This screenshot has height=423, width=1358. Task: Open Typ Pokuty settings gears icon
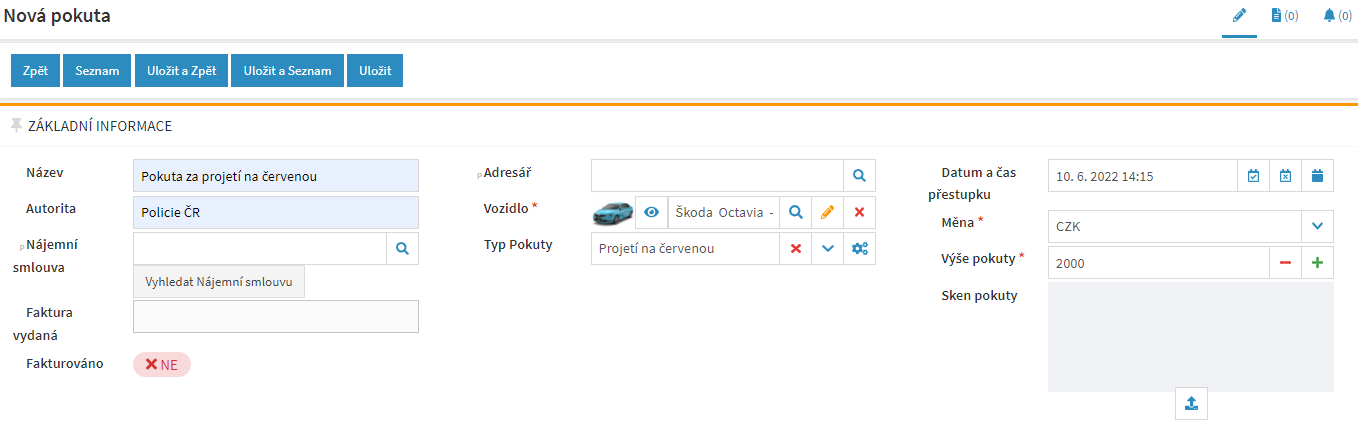(859, 249)
